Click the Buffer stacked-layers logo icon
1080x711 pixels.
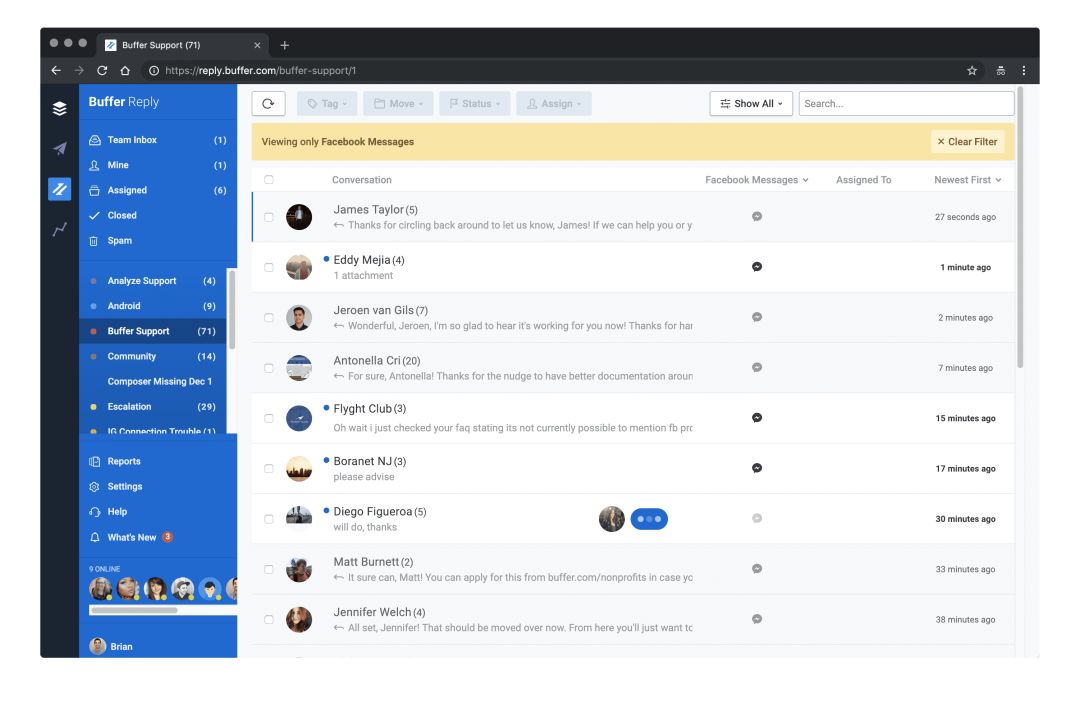click(60, 109)
